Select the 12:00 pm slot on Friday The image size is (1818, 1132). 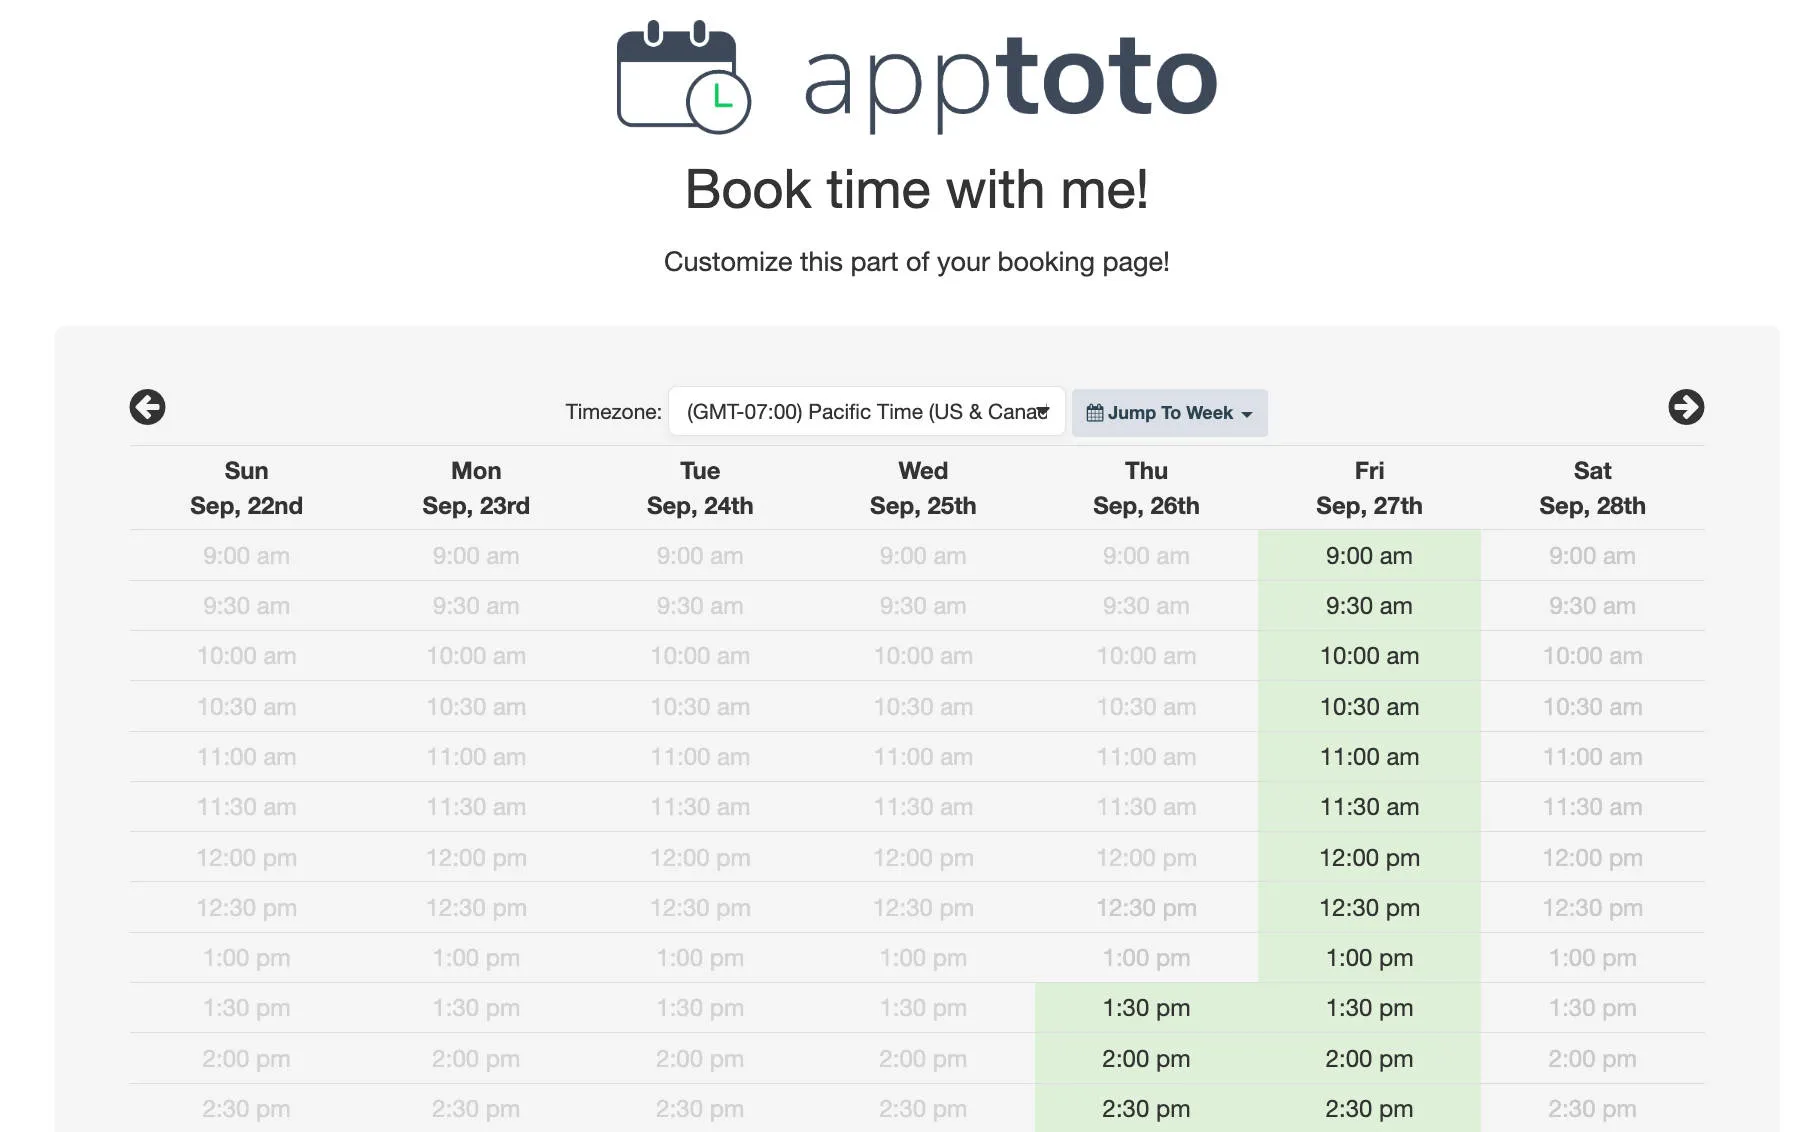[x=1368, y=857]
